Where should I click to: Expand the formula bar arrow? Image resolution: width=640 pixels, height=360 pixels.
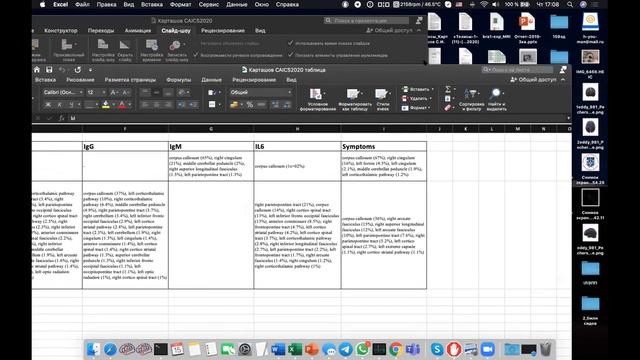pos(569,118)
